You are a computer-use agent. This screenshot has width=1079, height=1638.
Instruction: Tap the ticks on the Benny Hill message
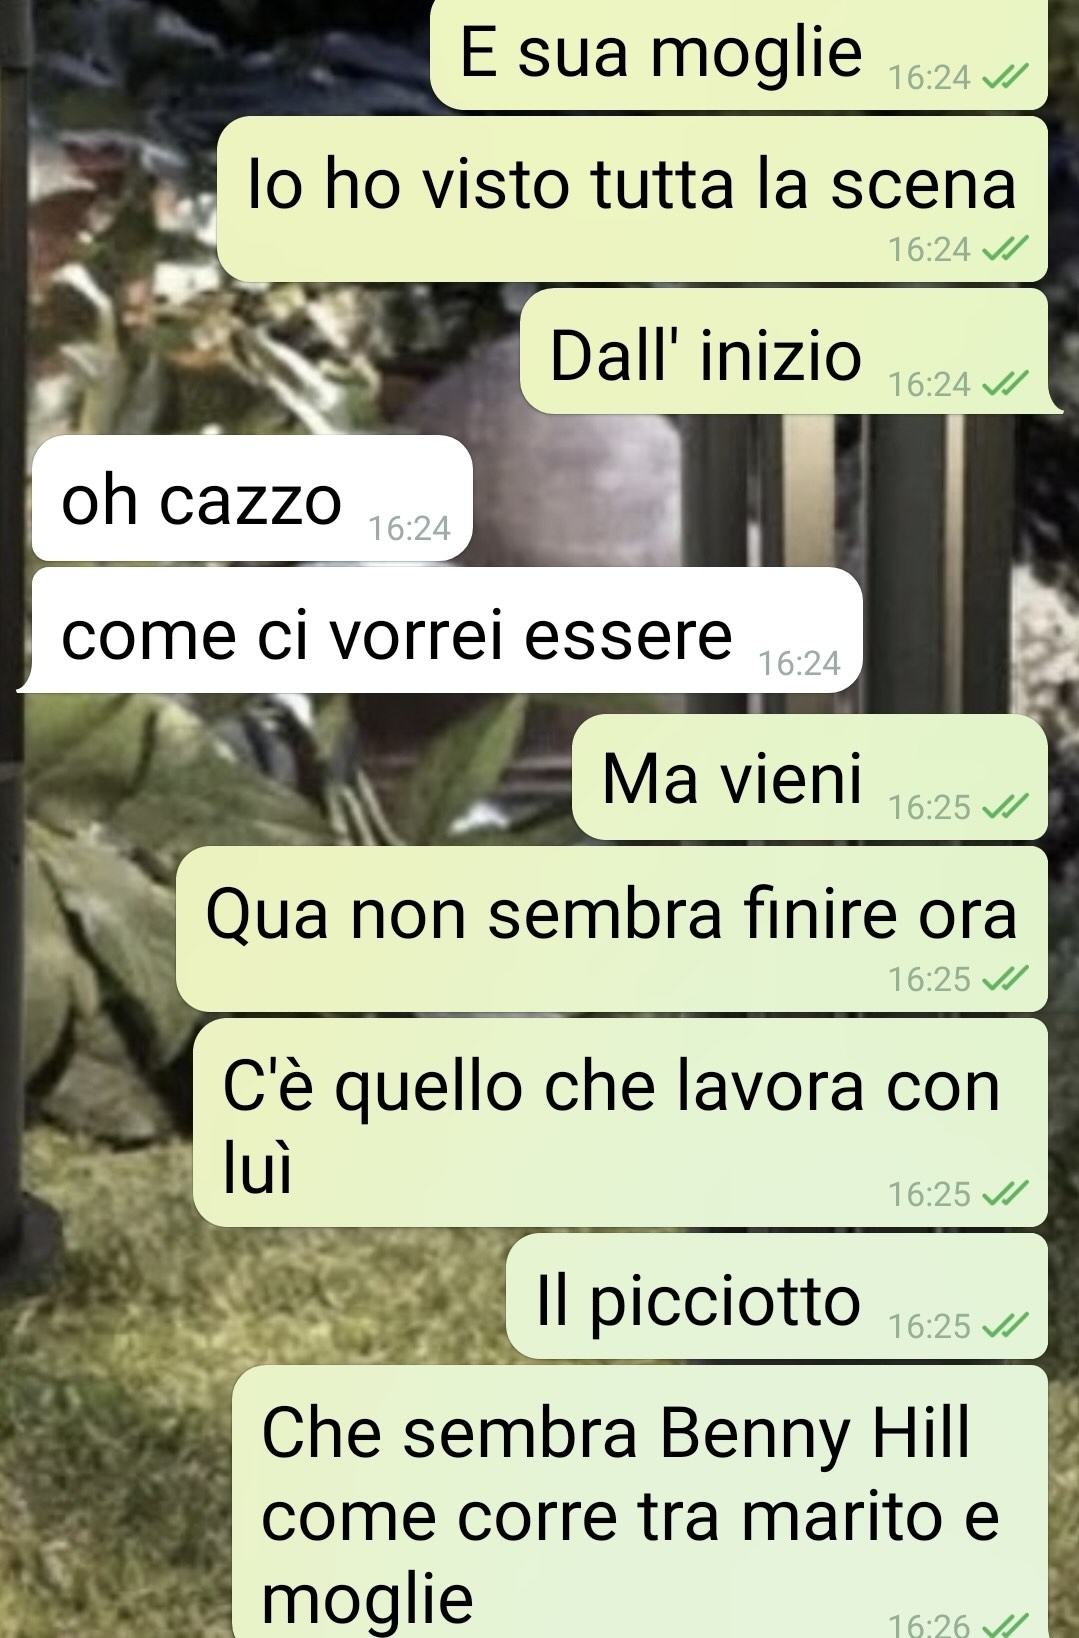tap(1006, 1624)
